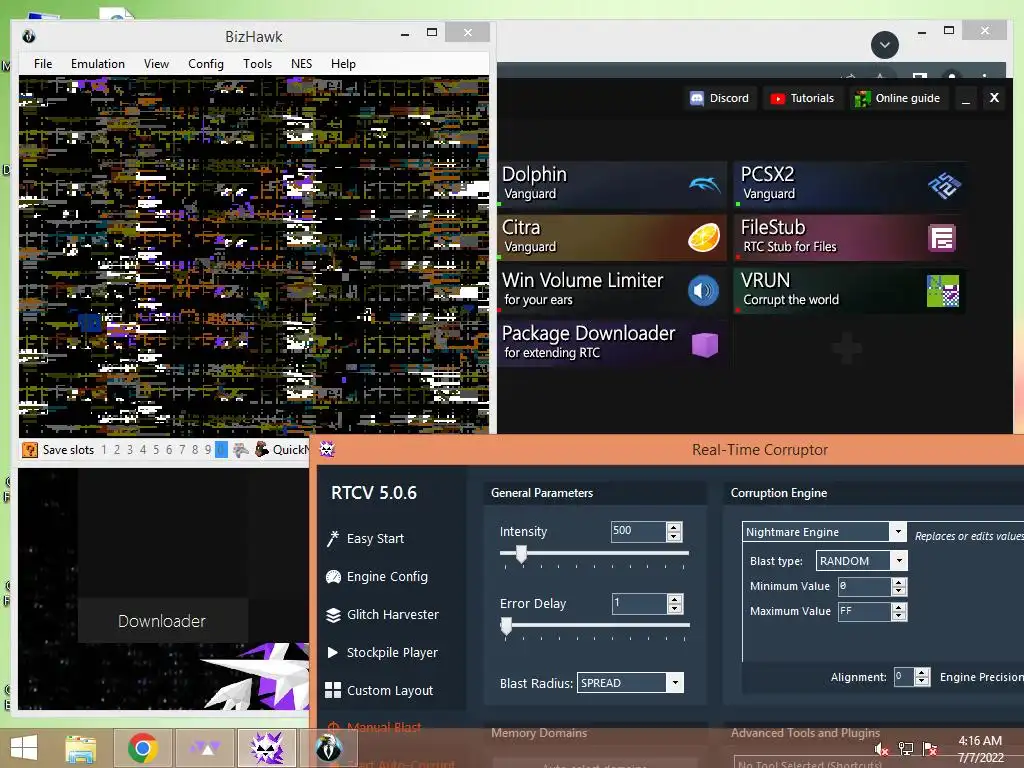Open BizHawk Tools menu

pos(257,63)
